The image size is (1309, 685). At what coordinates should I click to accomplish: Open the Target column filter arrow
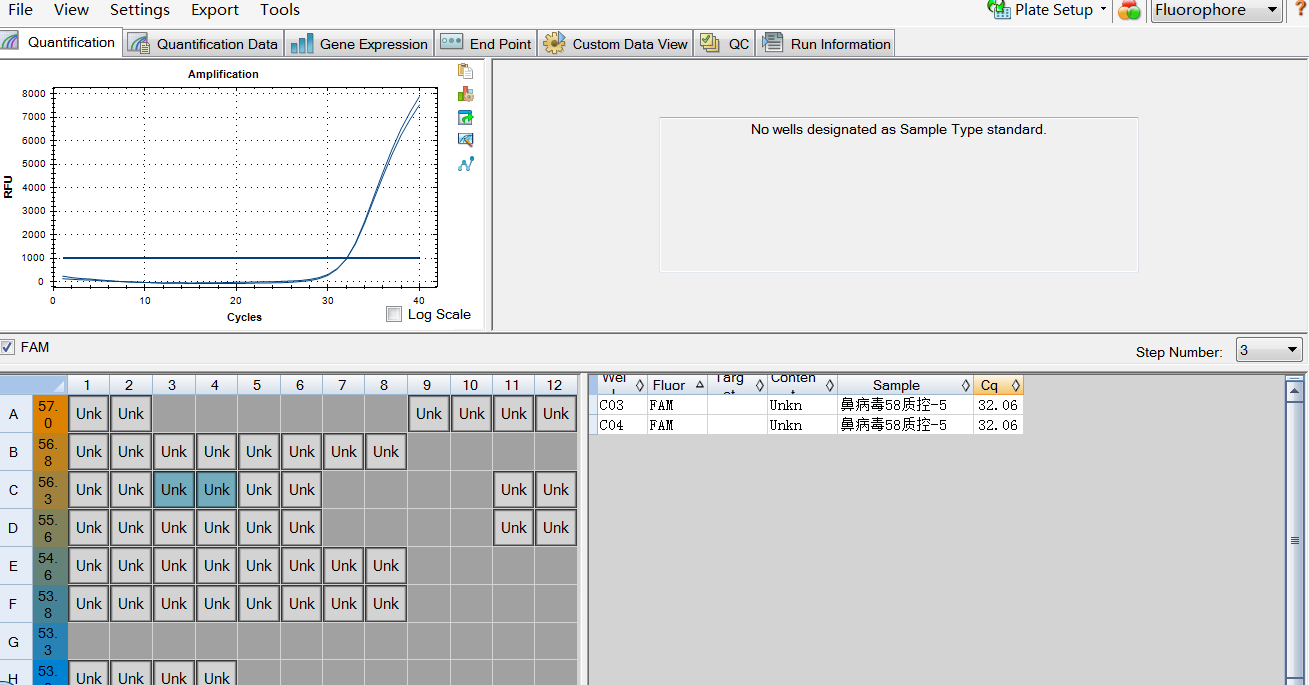759,385
